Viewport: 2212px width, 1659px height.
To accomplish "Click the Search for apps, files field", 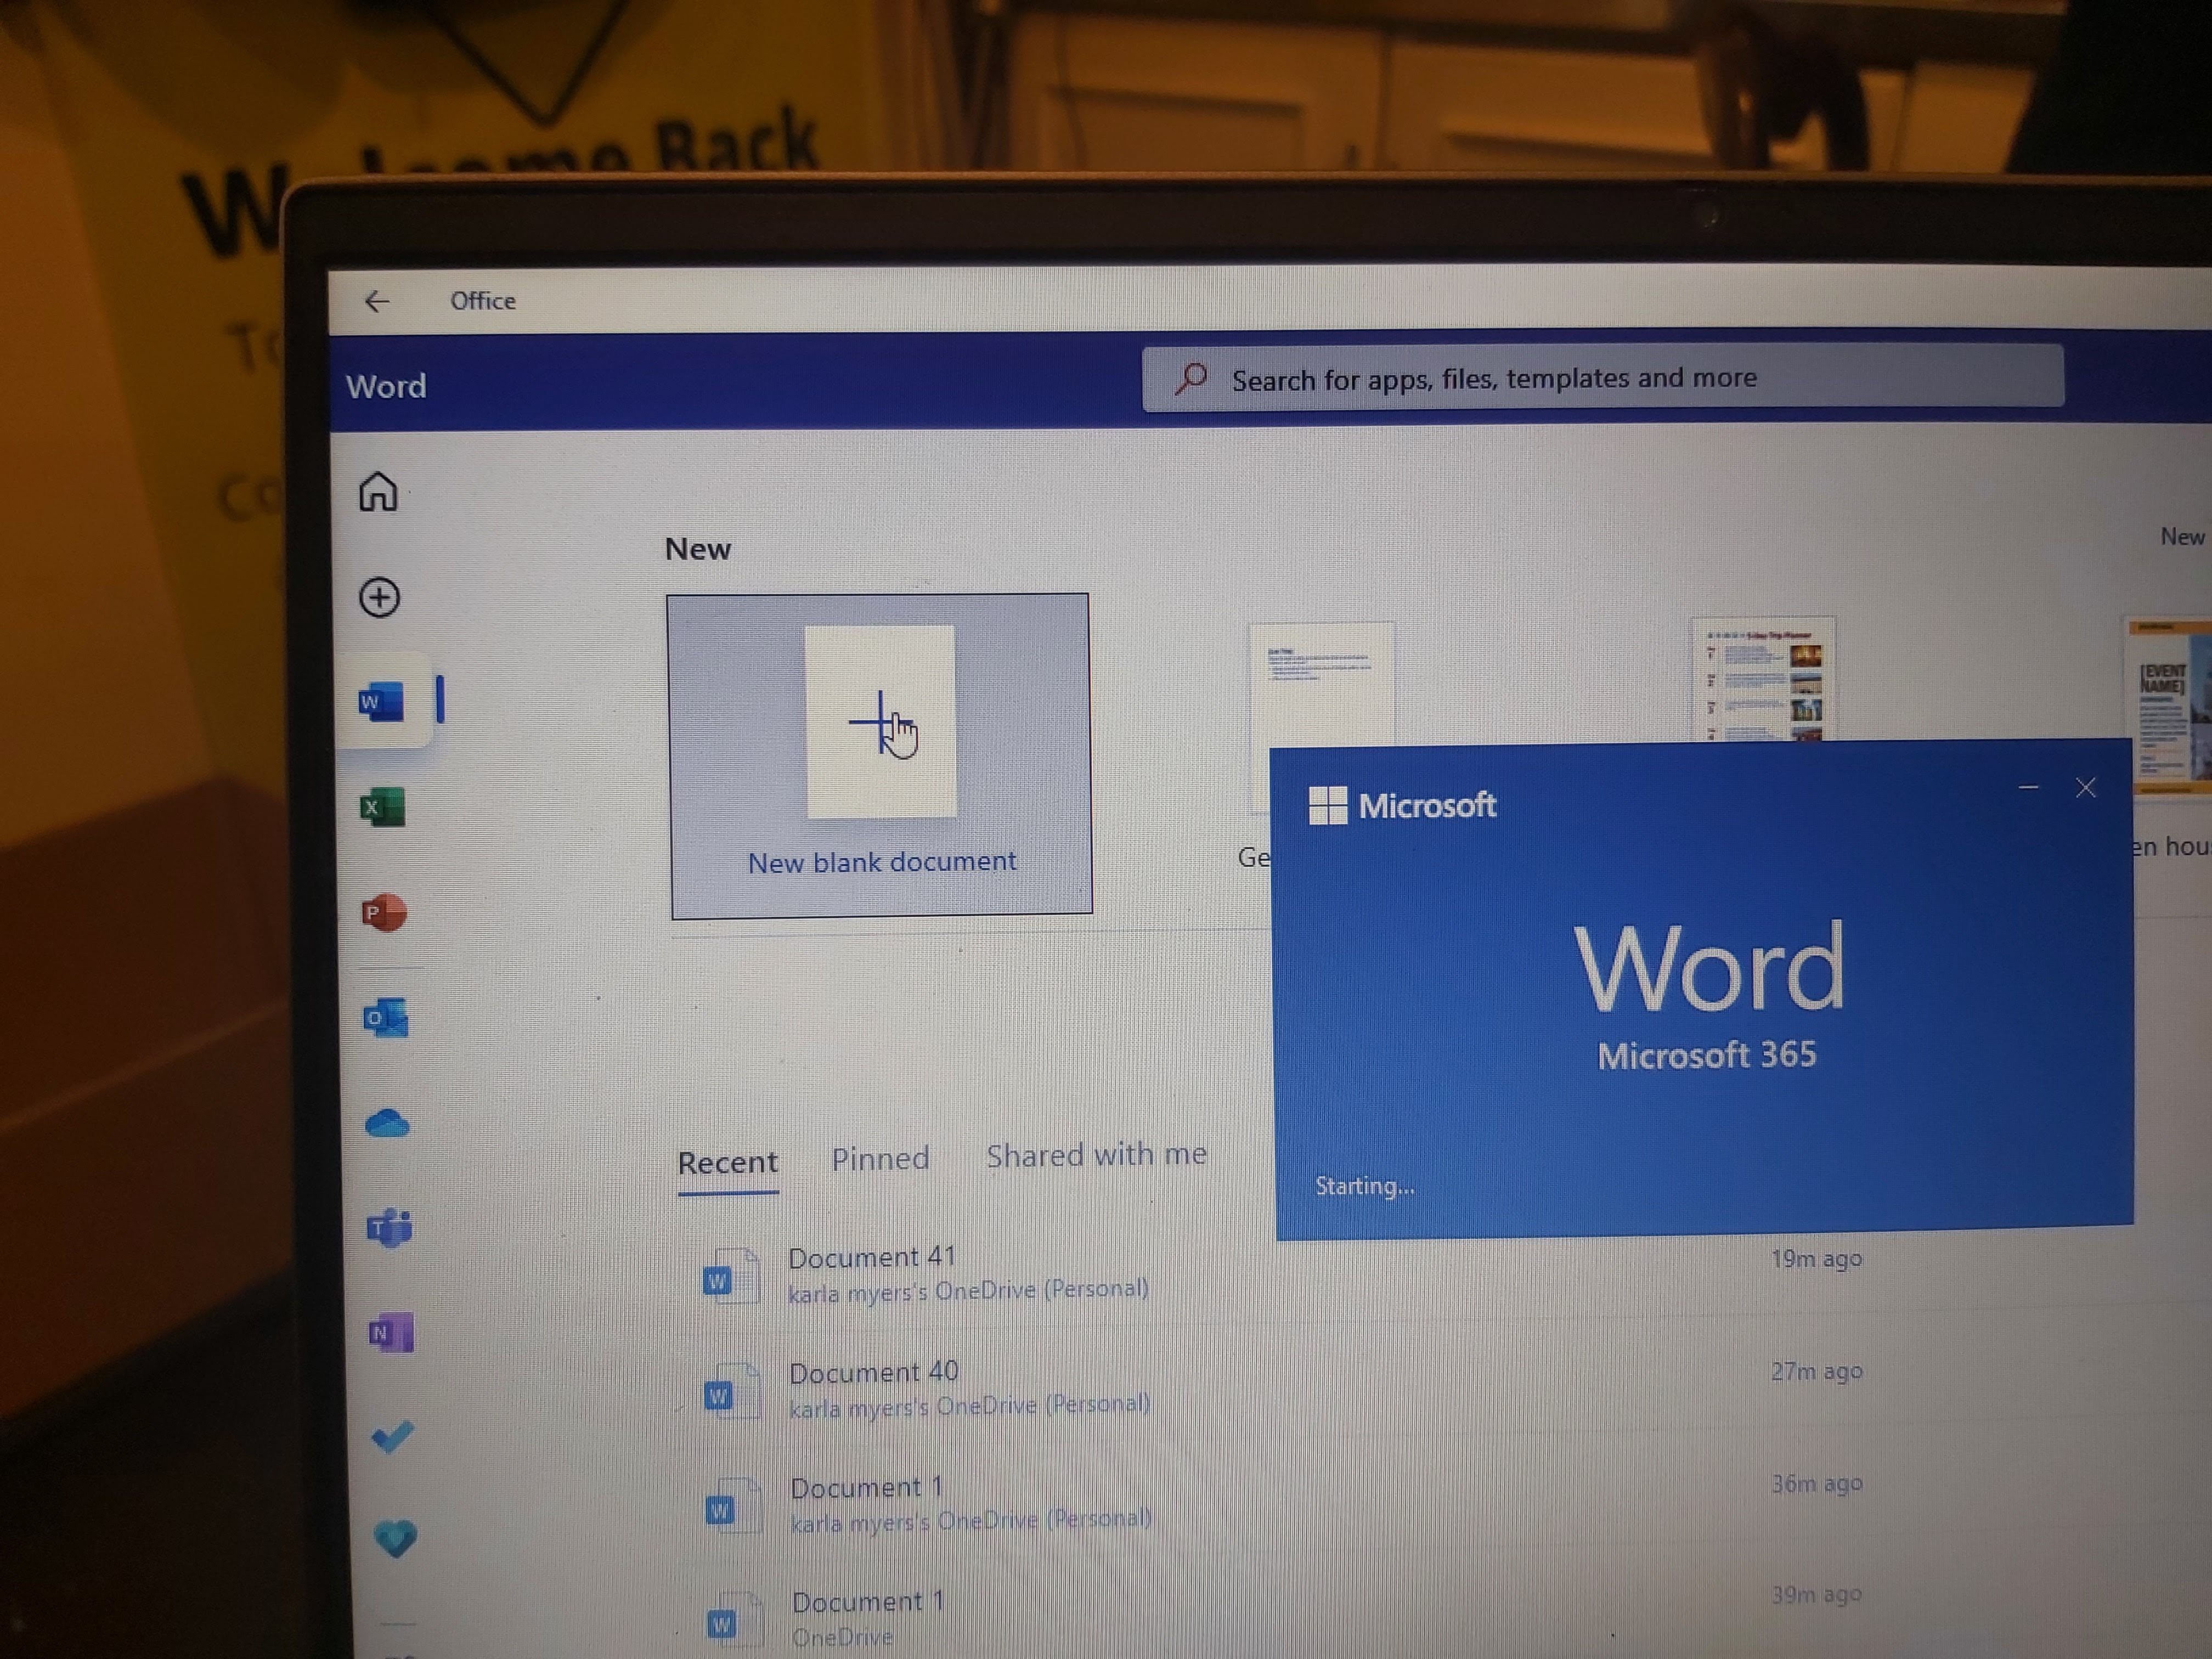I will click(x=1602, y=377).
